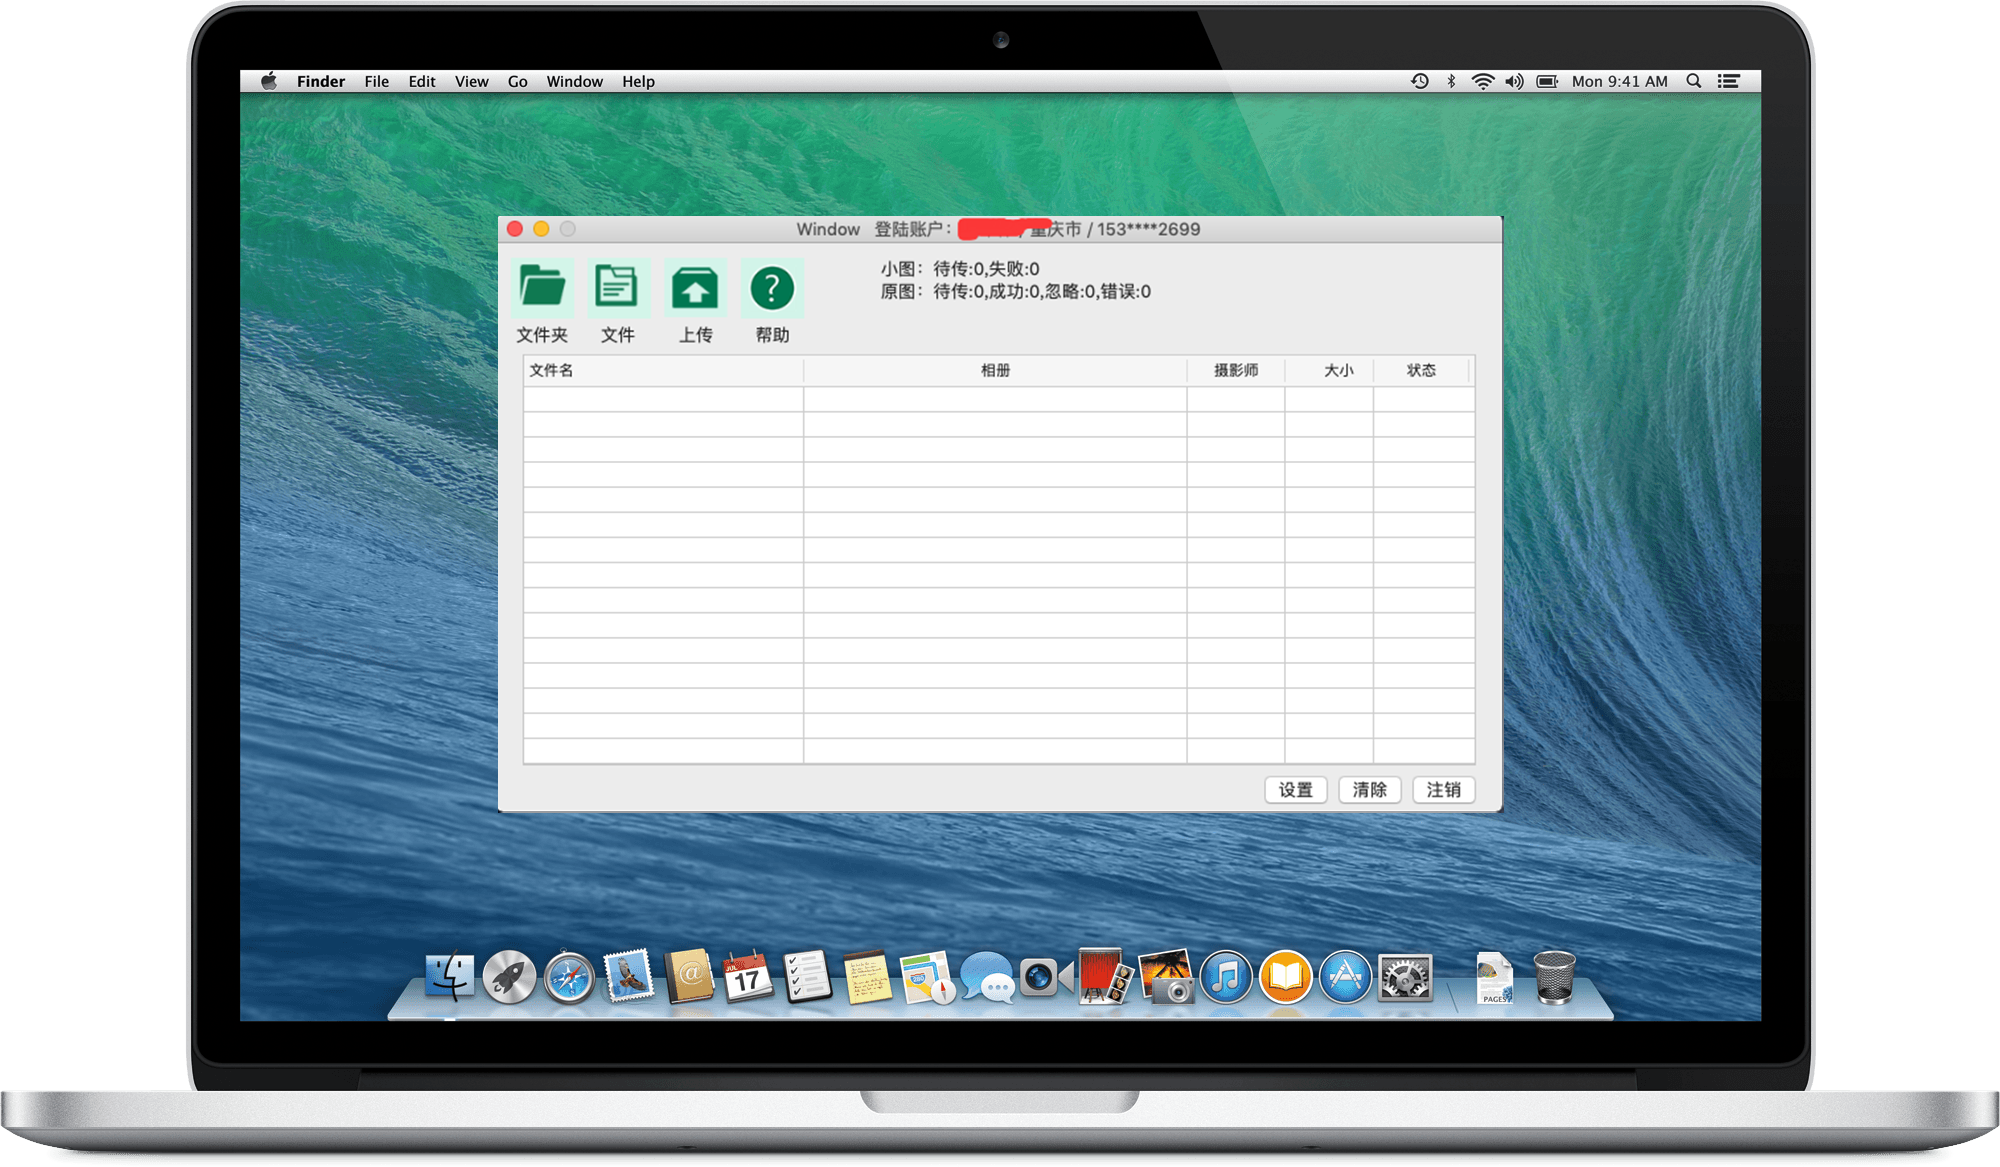This screenshot has height=1167, width=2000.
Task: Open iBooks orange book icon in Dock
Action: (x=1285, y=976)
